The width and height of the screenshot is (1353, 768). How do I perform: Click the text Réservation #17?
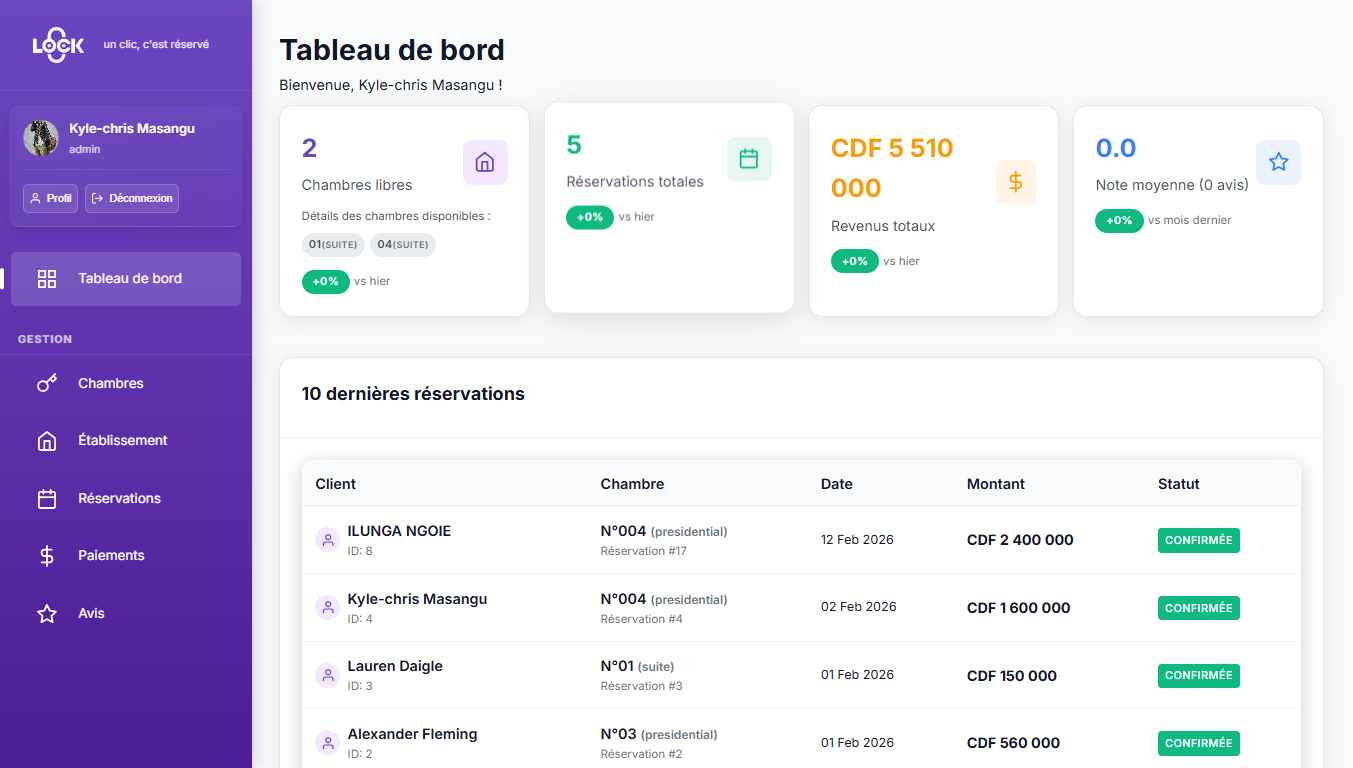coord(644,551)
